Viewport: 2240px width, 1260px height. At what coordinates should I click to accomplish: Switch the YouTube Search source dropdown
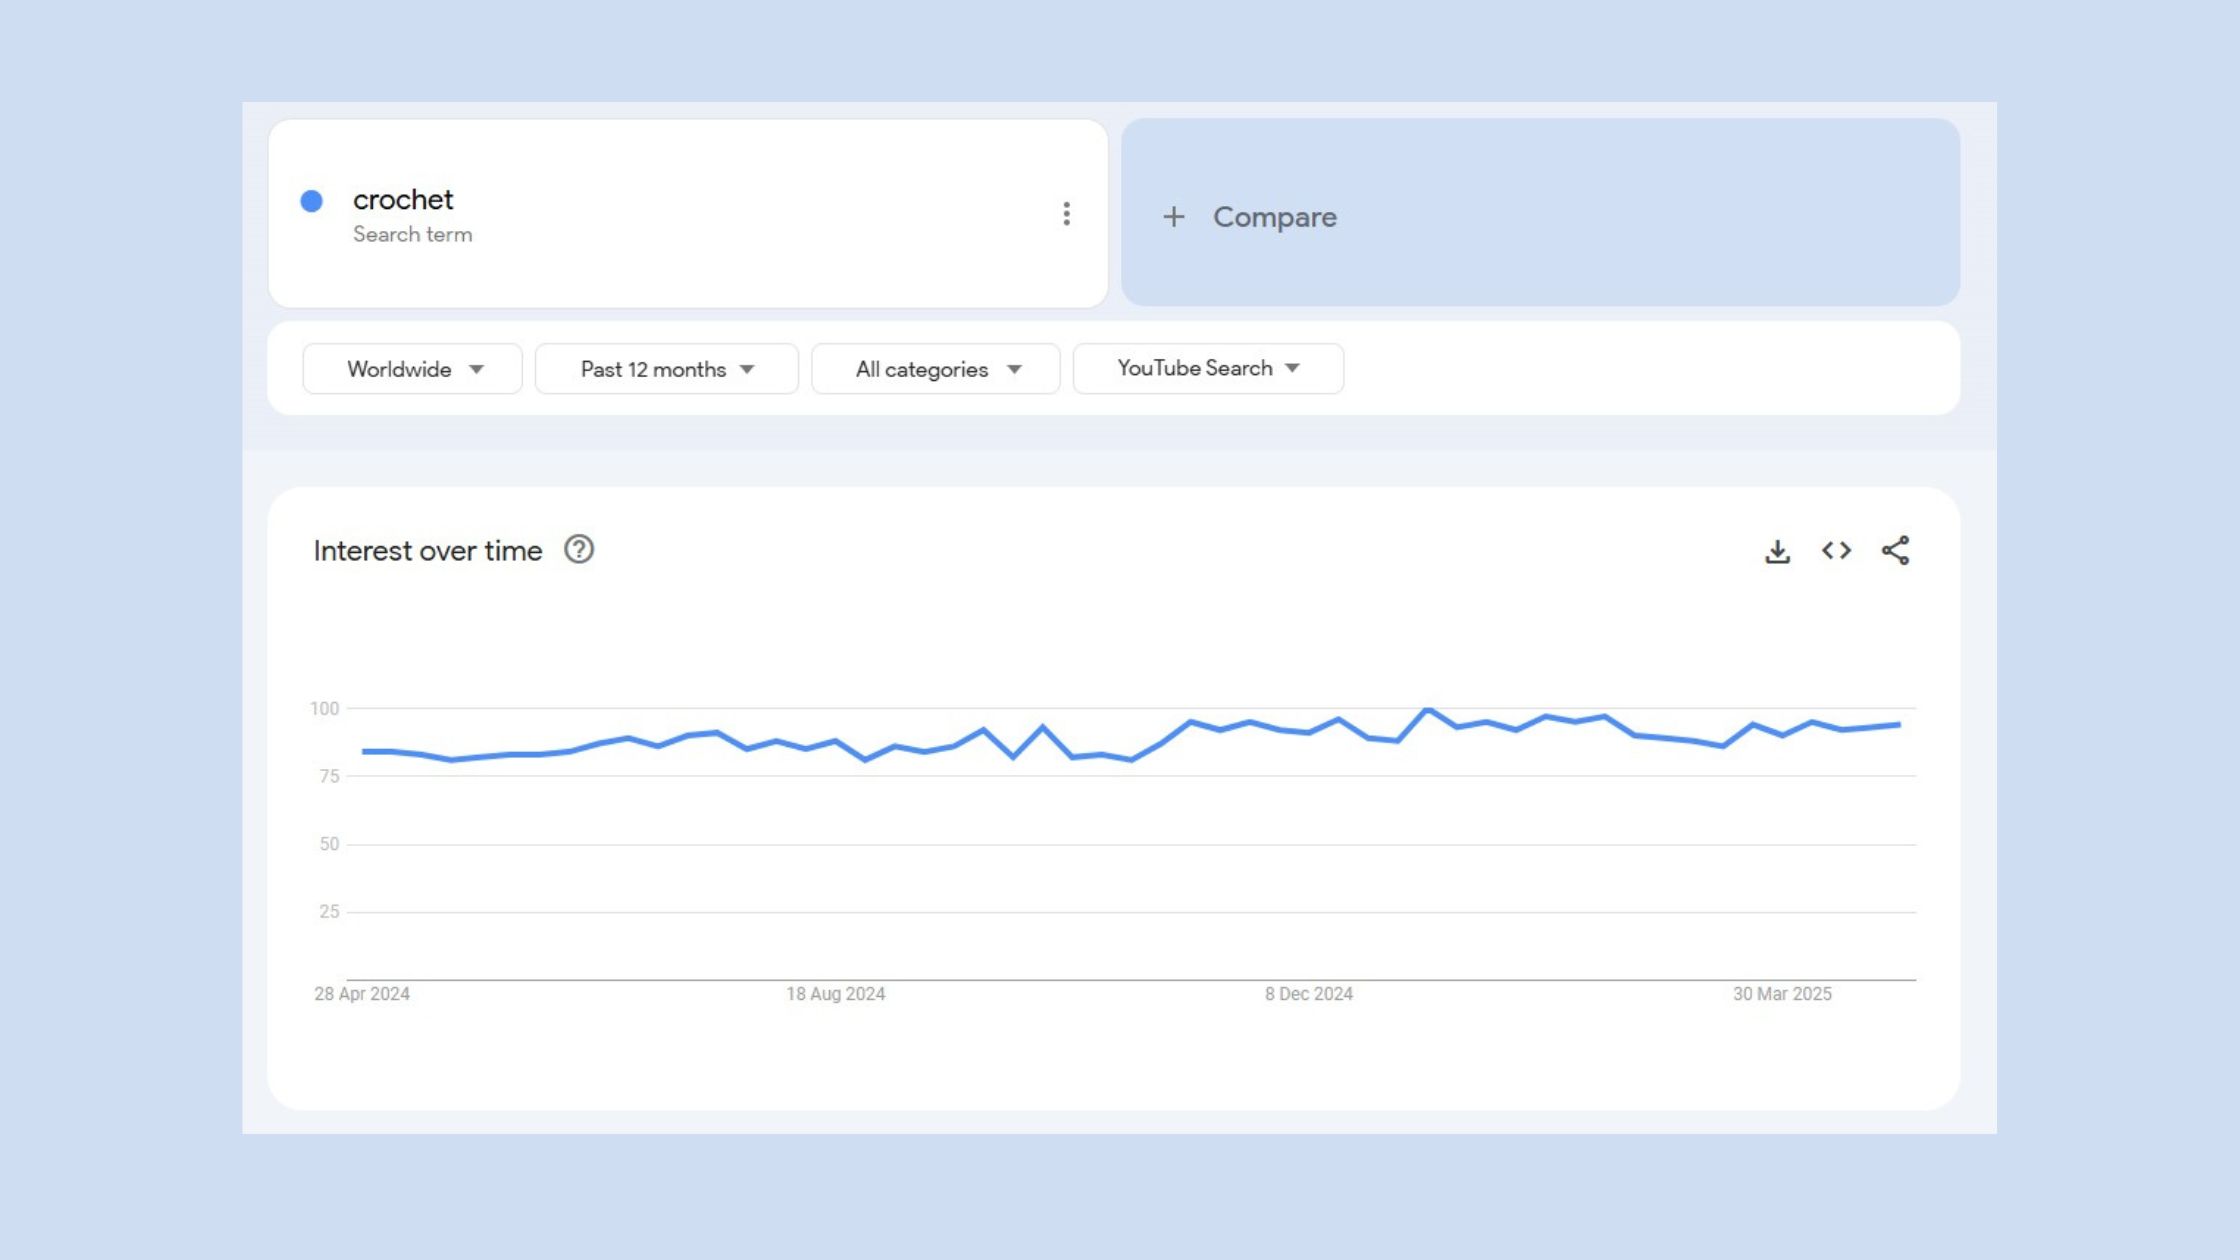1208,369
